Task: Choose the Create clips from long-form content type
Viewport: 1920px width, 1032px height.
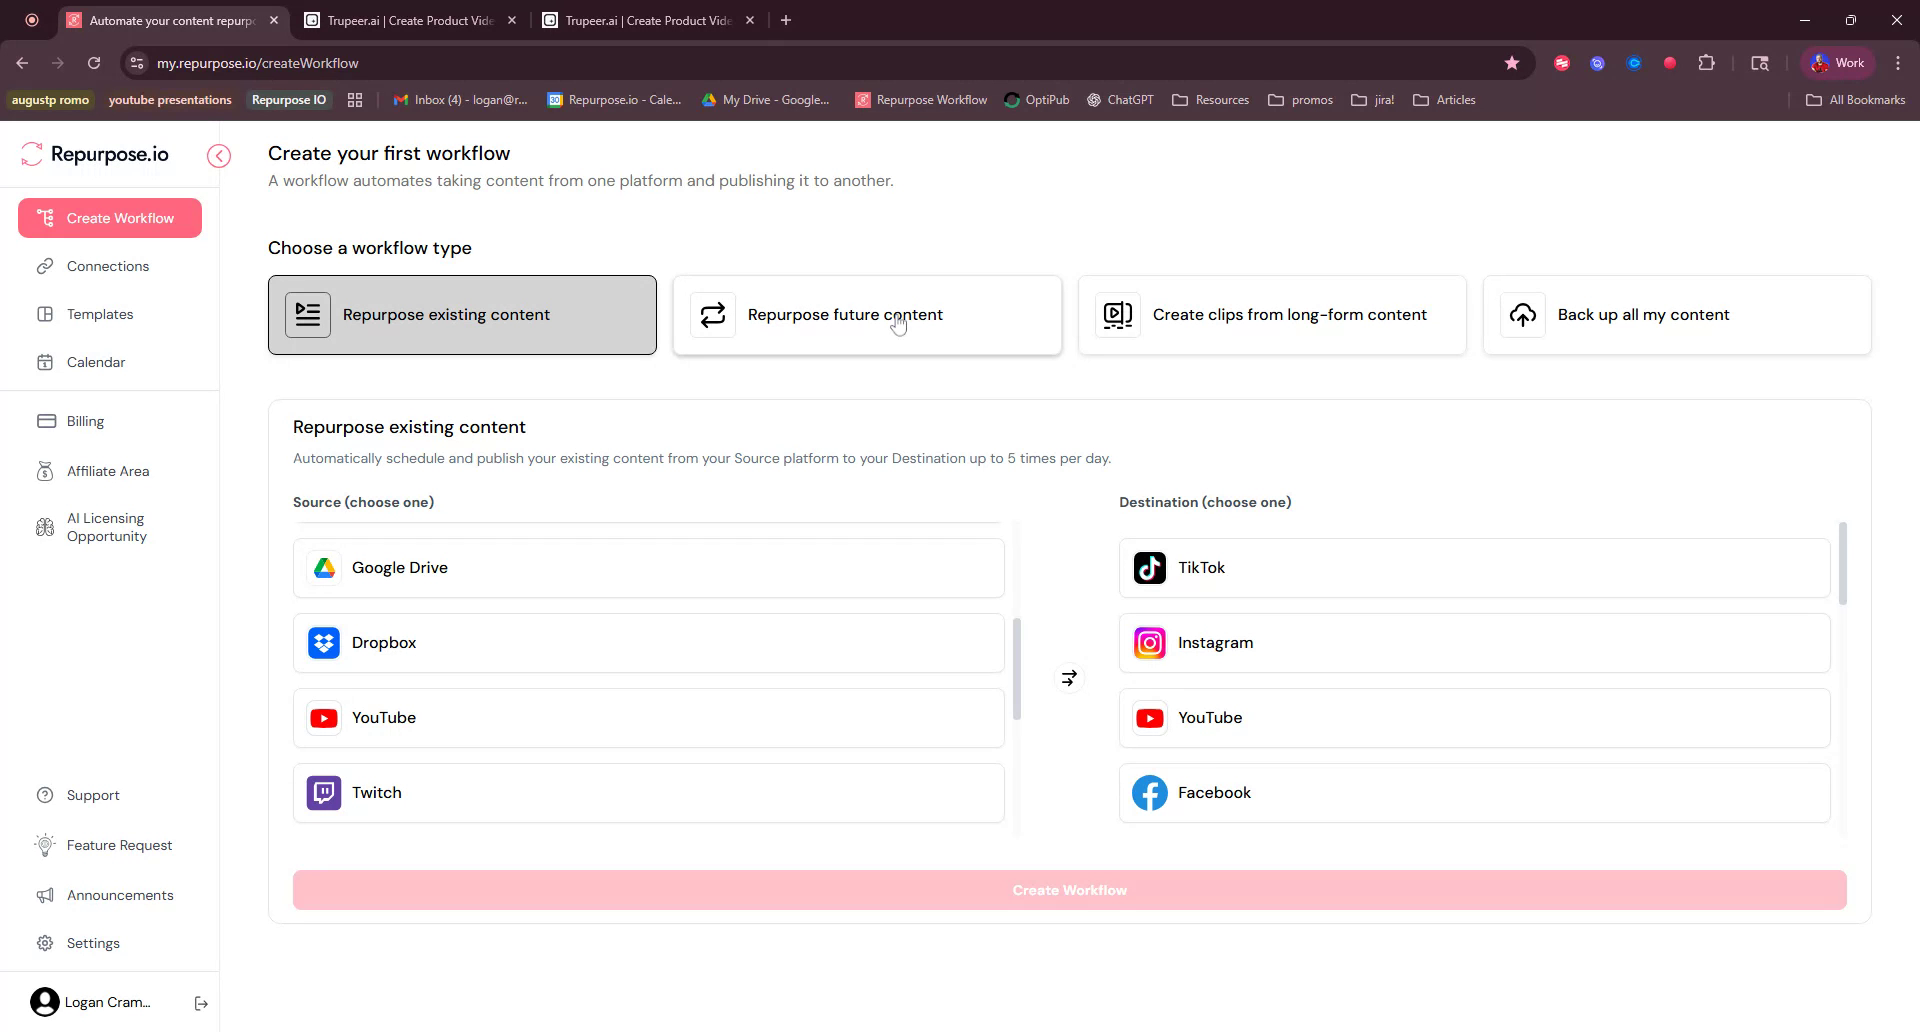Action: (1272, 314)
